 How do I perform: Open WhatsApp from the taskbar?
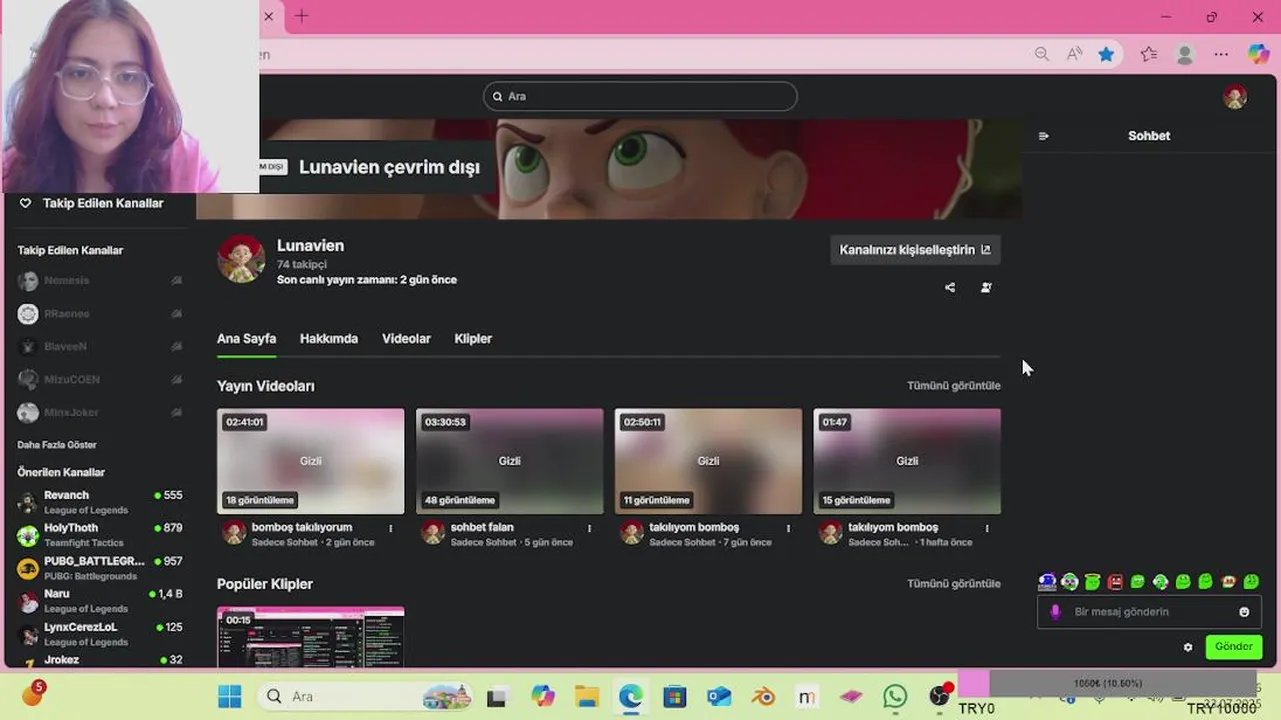click(x=895, y=696)
